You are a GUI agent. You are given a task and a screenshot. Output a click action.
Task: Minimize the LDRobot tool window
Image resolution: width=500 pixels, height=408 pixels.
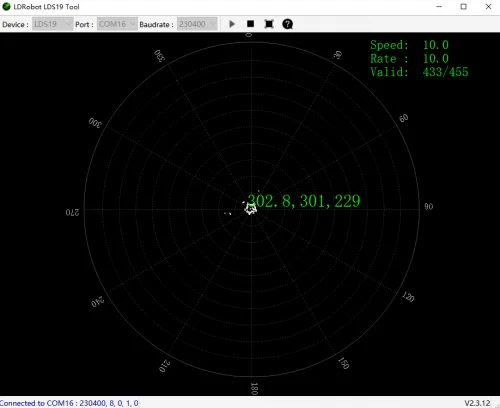(x=439, y=7)
